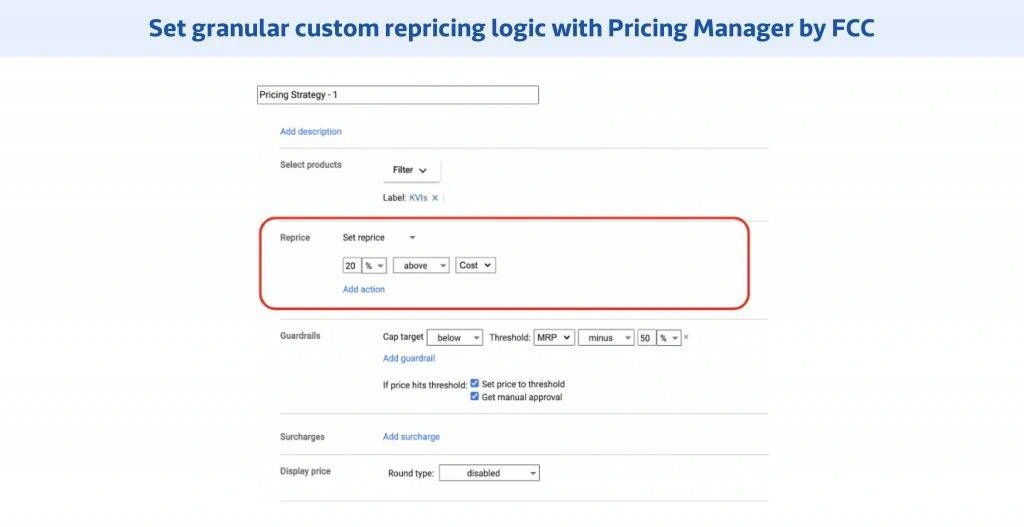Open the guardrail percent unit dropdown
Image resolution: width=1024 pixels, height=527 pixels.
pos(669,338)
